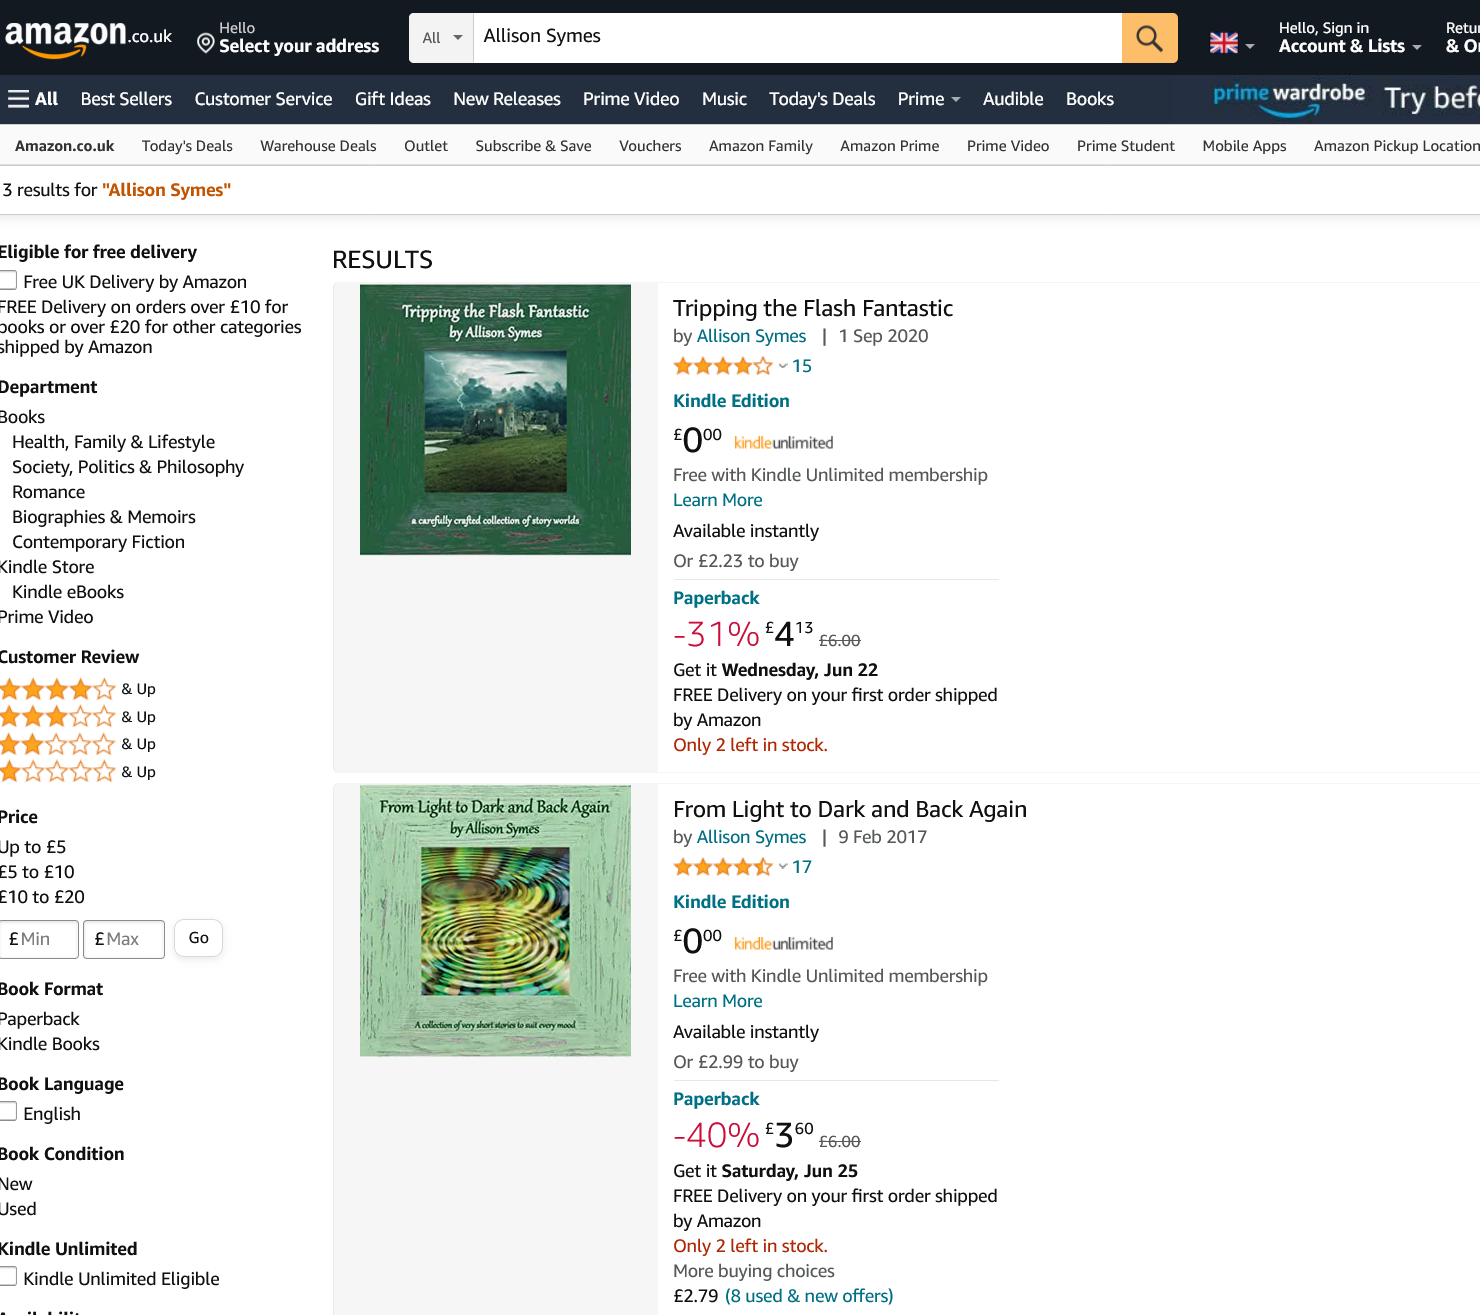Image resolution: width=1480 pixels, height=1315 pixels.
Task: Check the Kindle Unlimited Eligible box
Action: click(8, 1276)
